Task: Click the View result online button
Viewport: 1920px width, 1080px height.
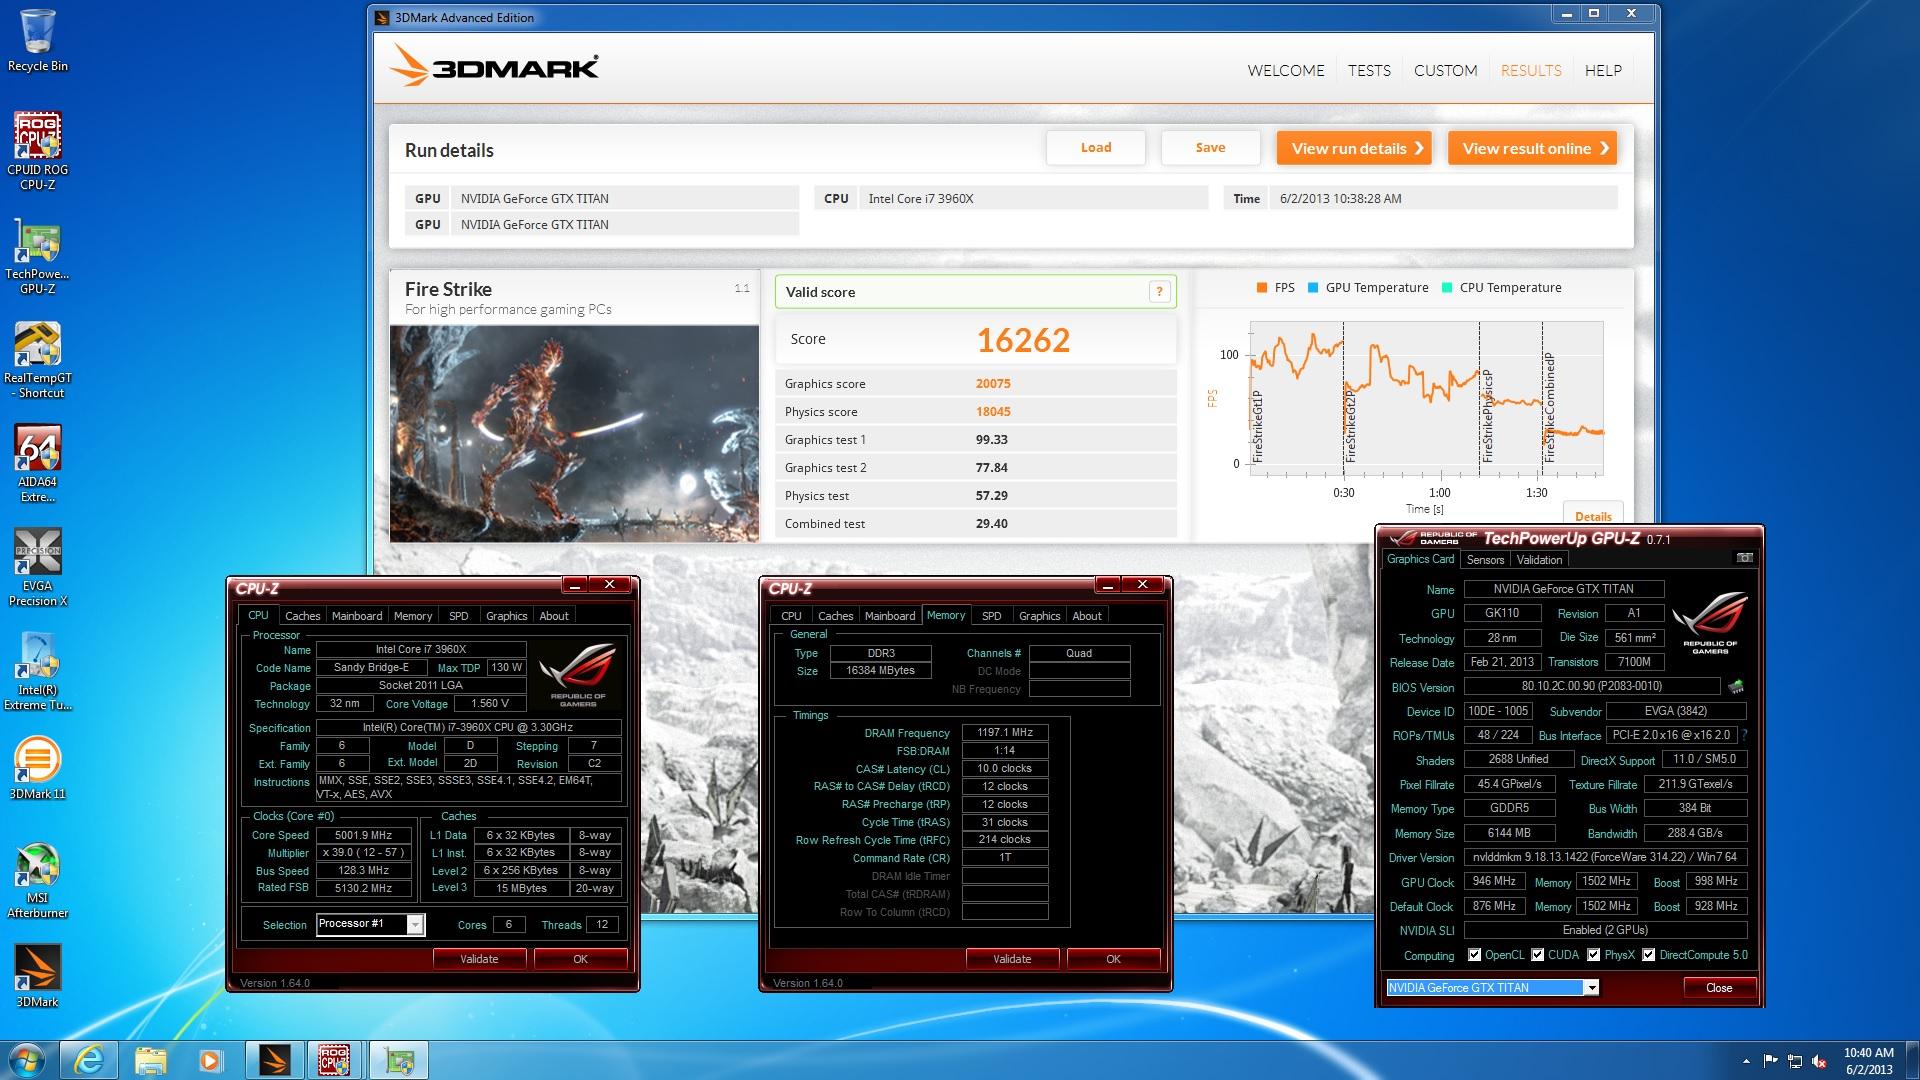Action: click(x=1532, y=148)
